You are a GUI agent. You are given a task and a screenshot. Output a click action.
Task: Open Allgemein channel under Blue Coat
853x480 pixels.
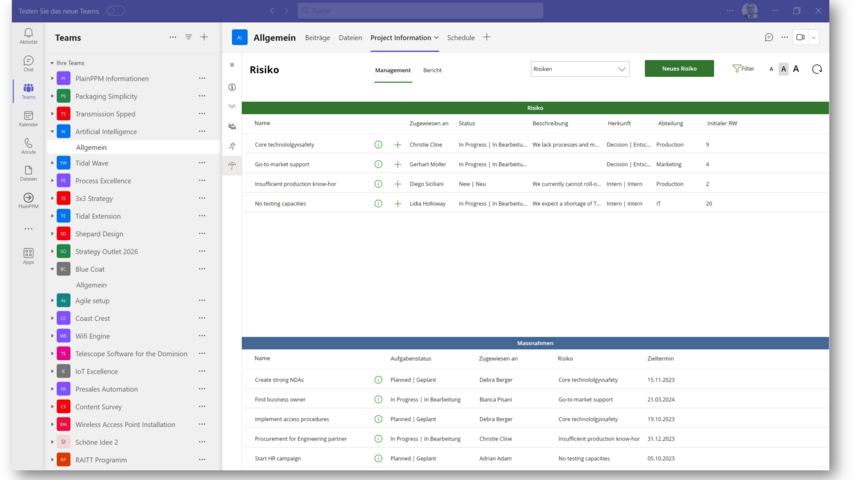pos(91,285)
